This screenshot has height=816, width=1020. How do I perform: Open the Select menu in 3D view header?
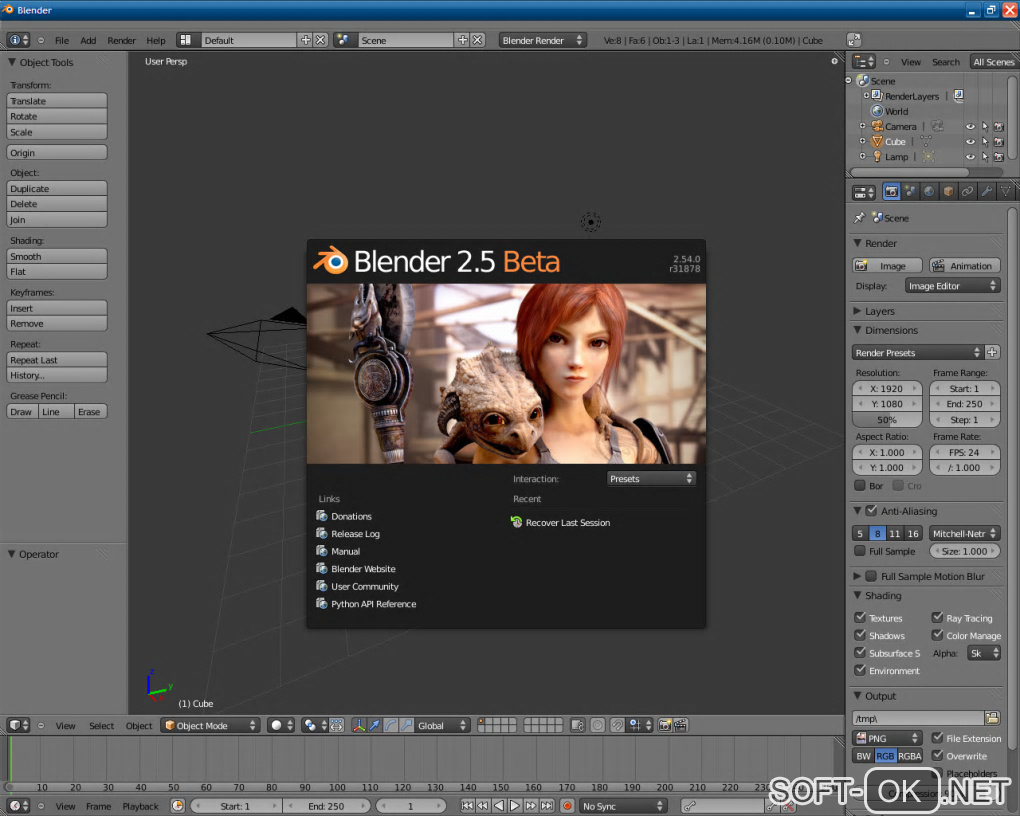coord(101,726)
